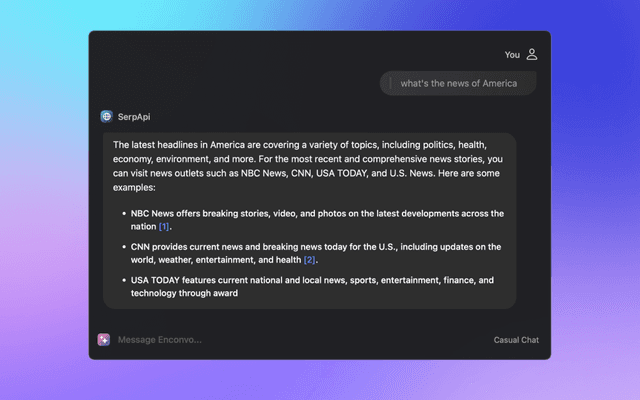Open citation link [1]
This screenshot has width=640, height=400.
pos(164,227)
